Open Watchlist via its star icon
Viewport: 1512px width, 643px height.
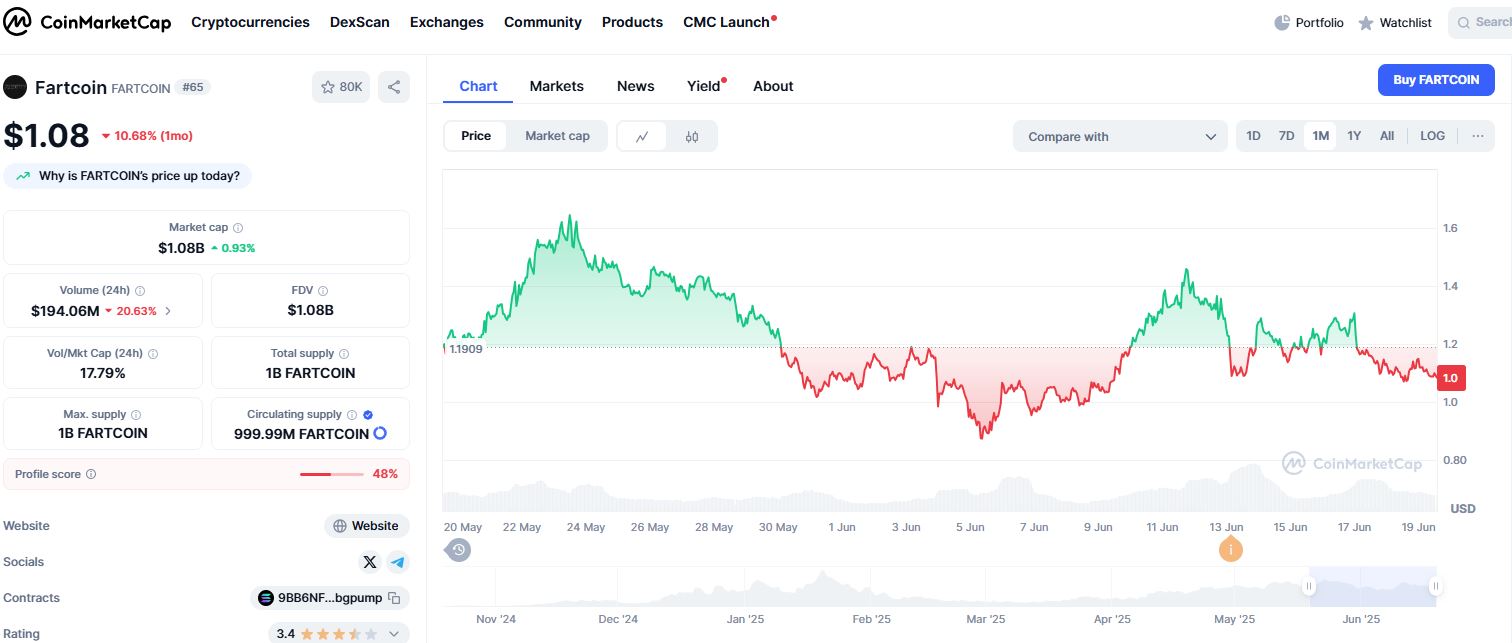[x=1366, y=23]
